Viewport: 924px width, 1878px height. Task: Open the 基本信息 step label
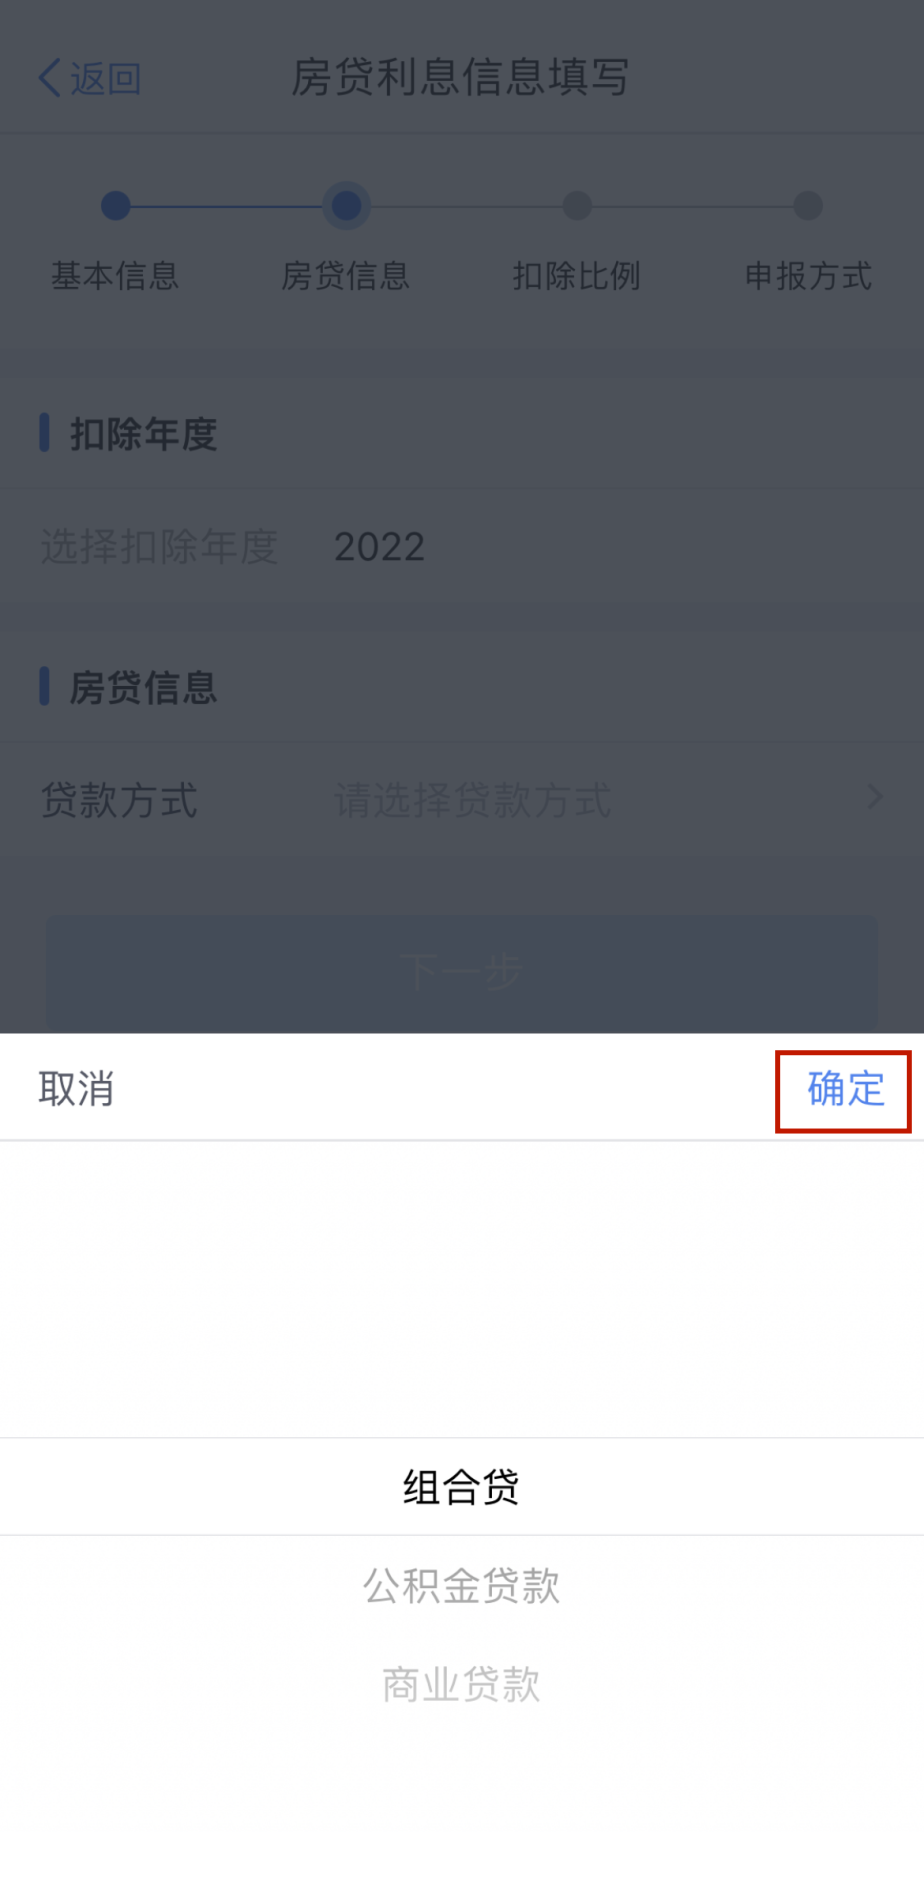115,276
